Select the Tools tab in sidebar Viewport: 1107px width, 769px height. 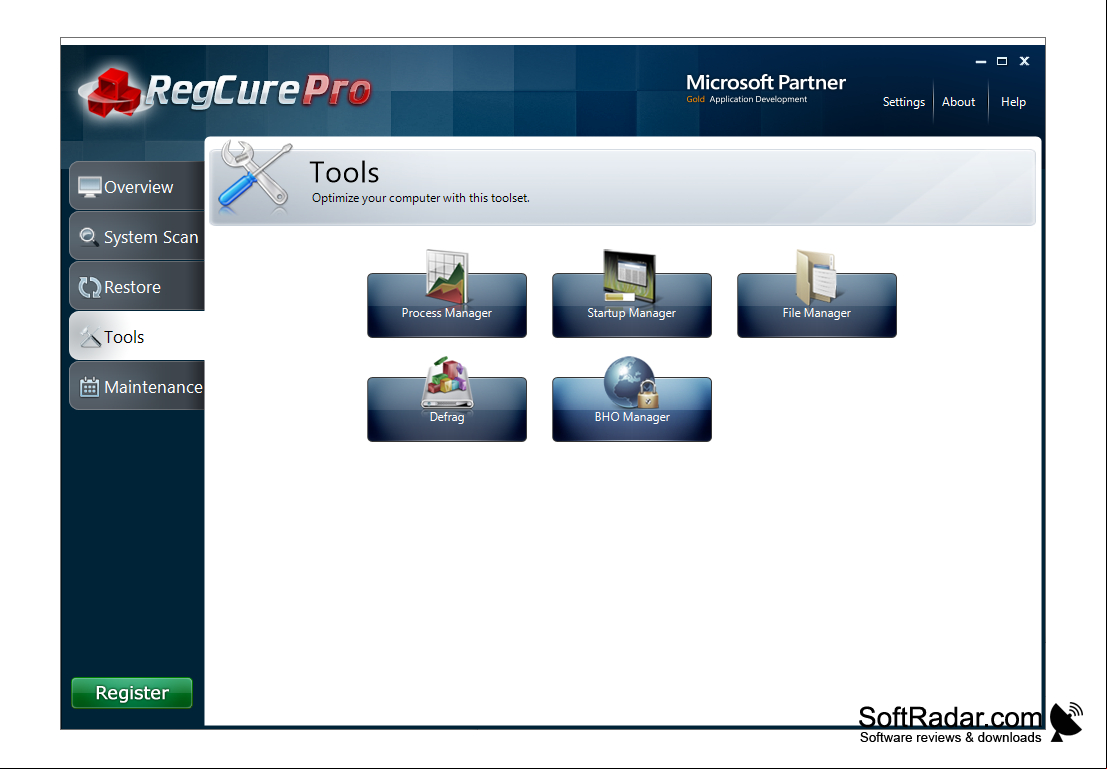point(137,336)
